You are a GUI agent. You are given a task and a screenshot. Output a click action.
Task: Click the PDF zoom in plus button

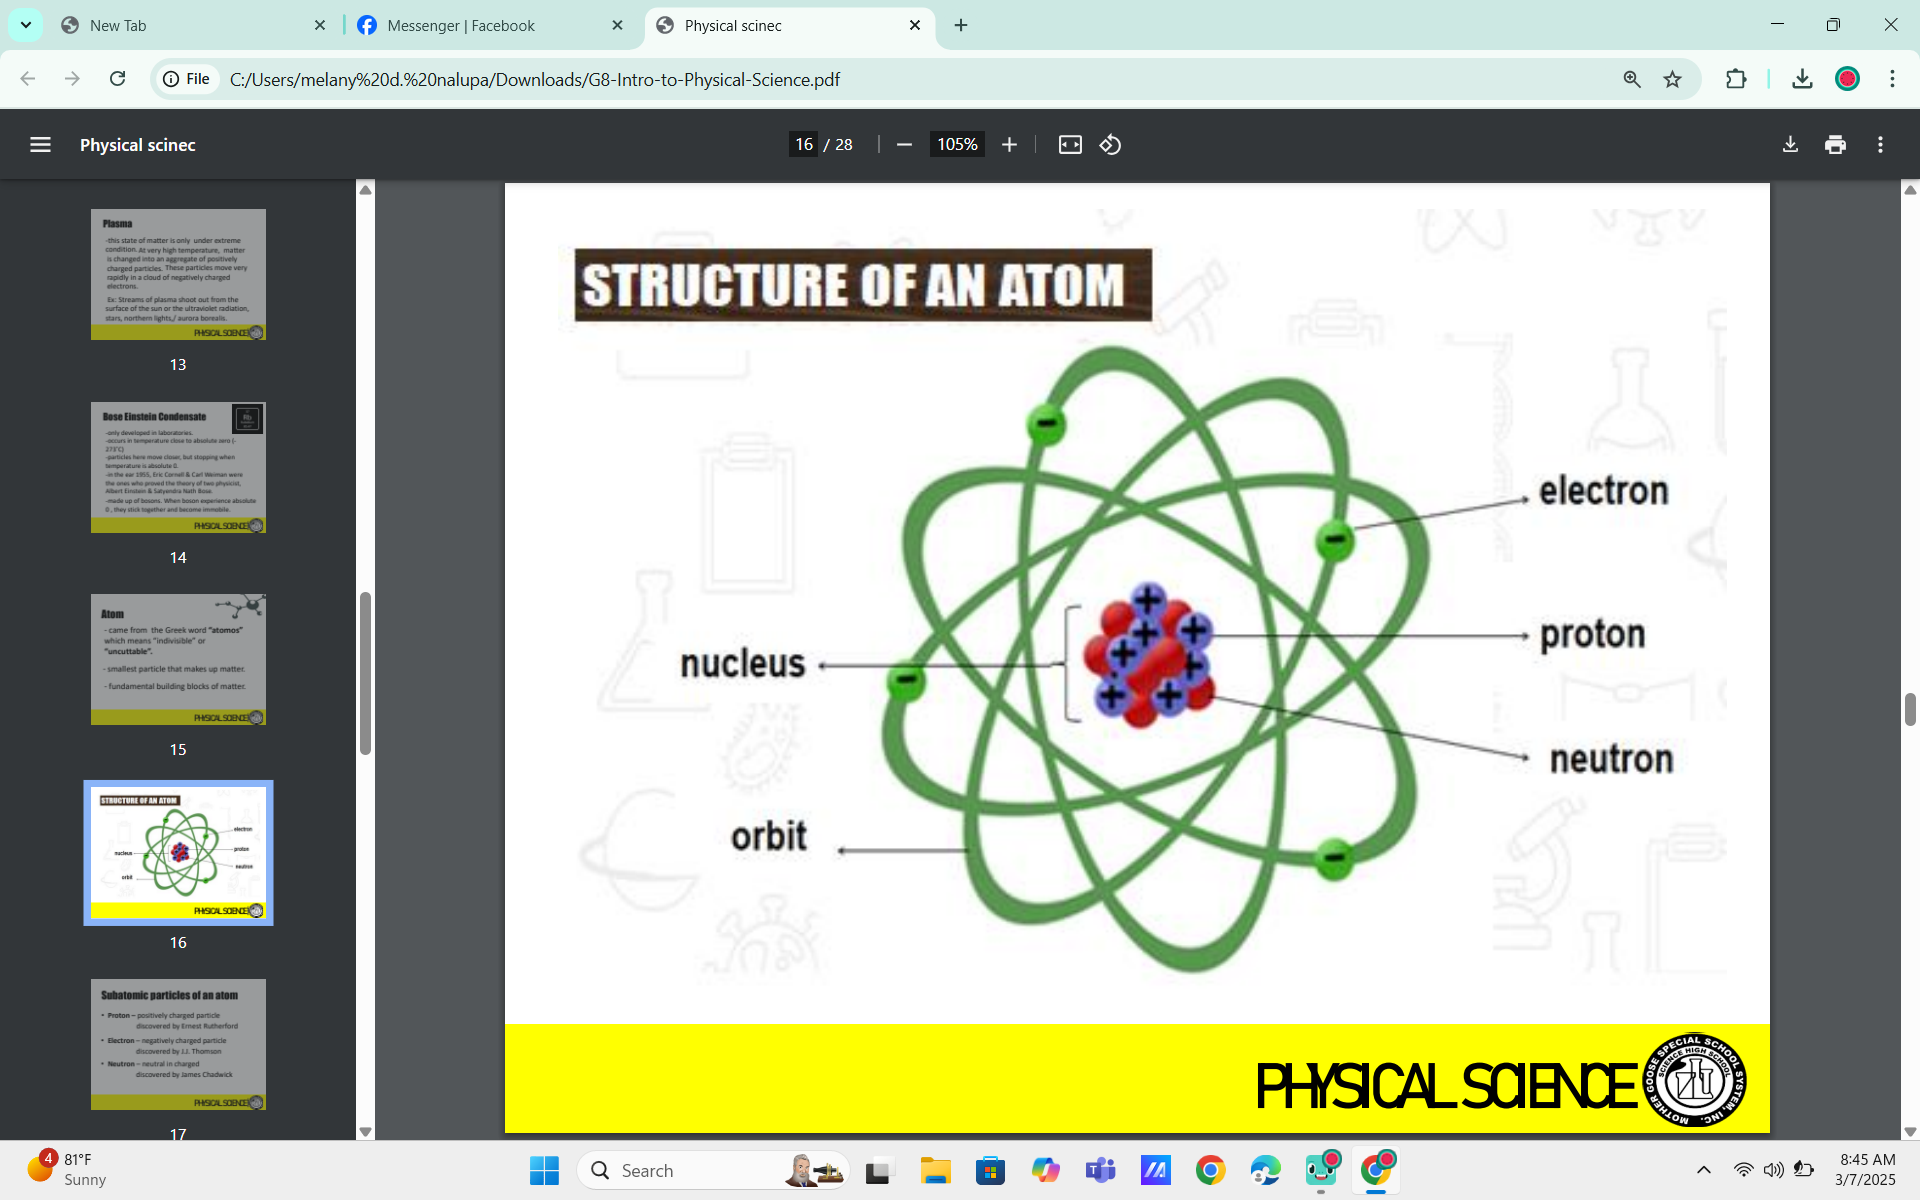[1009, 145]
